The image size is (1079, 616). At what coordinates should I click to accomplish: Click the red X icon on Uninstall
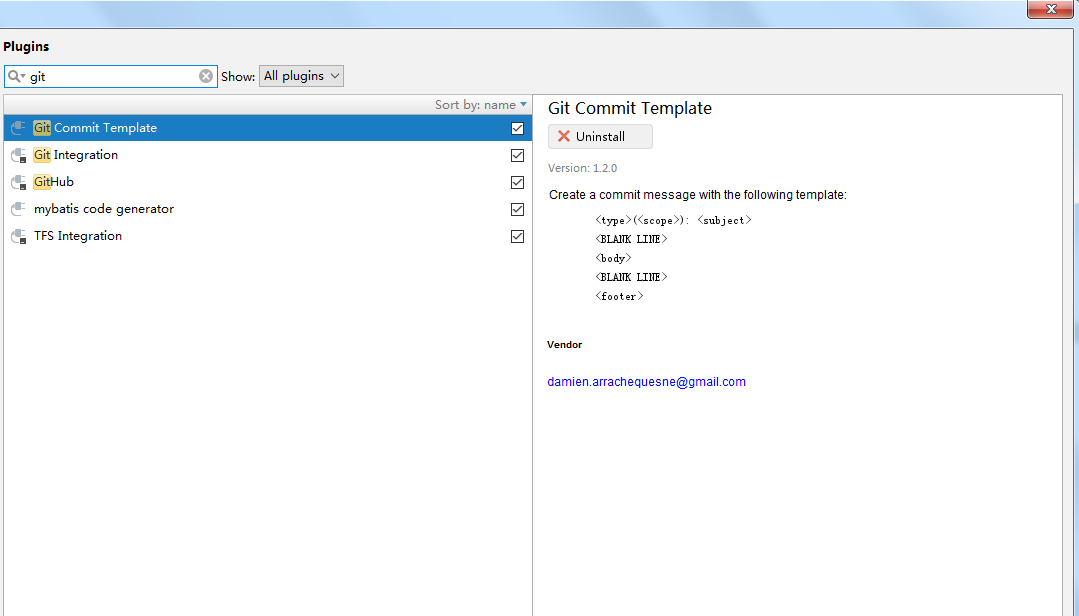click(564, 137)
